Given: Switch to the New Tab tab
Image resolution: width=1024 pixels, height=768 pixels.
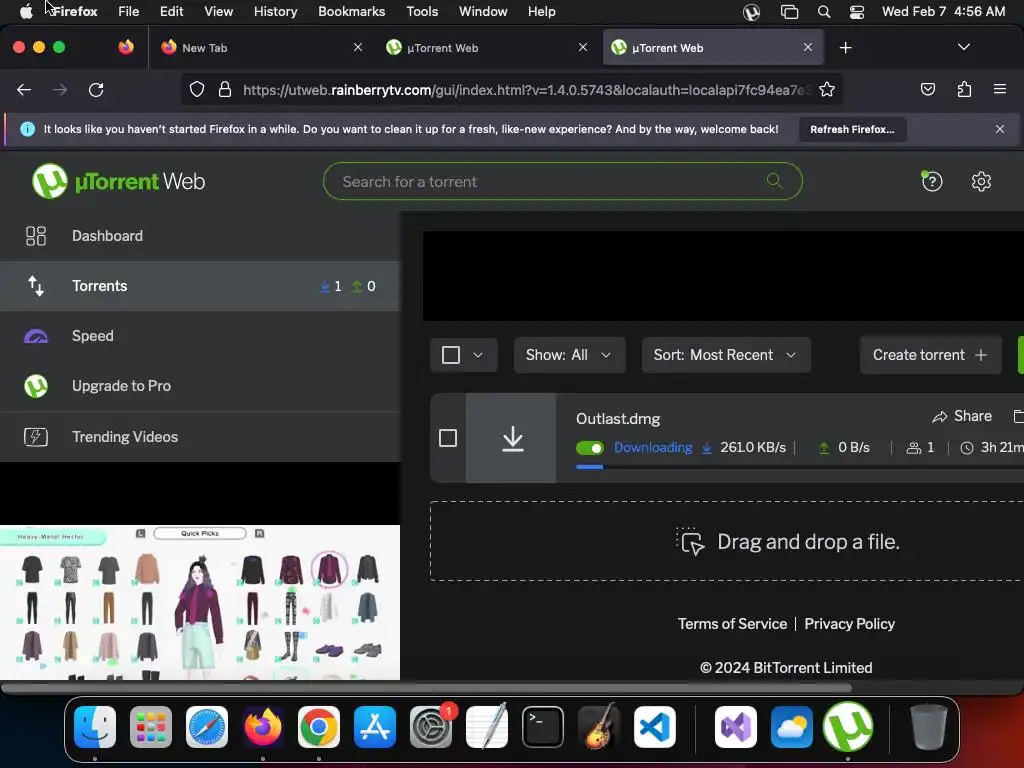Looking at the screenshot, I should (x=262, y=48).
